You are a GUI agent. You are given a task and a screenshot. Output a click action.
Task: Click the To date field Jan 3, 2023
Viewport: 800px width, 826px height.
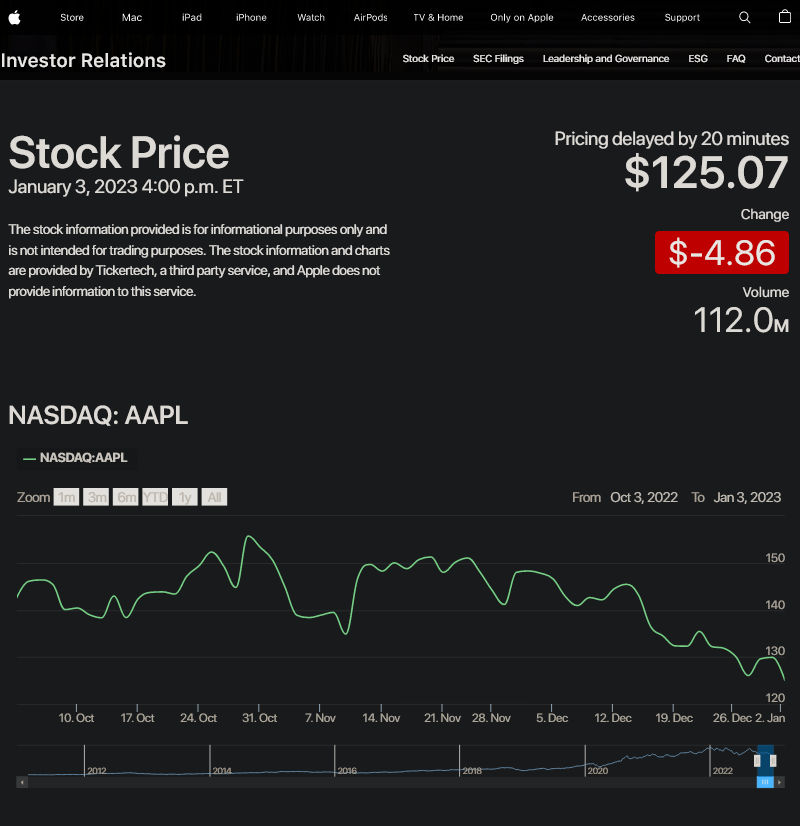[x=747, y=497]
